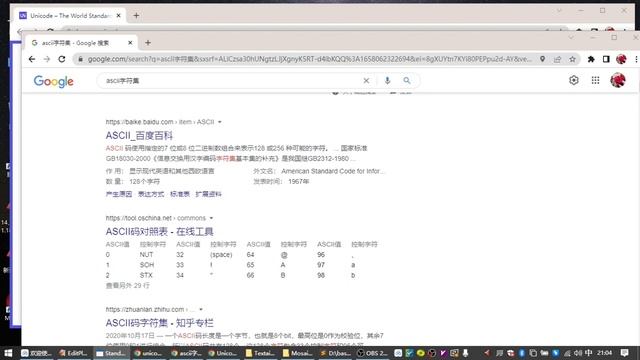Image resolution: width=640 pixels, height=360 pixels.
Task: Open tab search chevron in the front Chrome window
Action: click(571, 38)
